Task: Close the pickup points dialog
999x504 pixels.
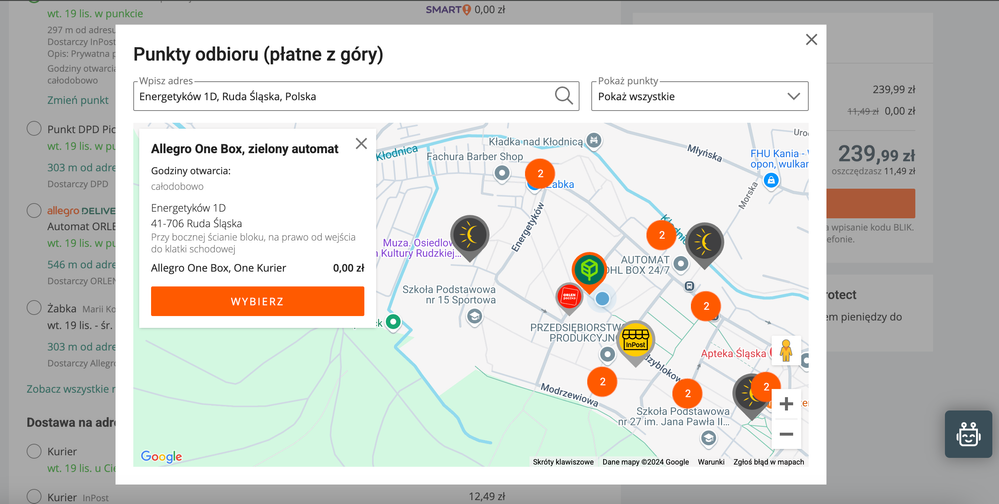Action: click(811, 40)
